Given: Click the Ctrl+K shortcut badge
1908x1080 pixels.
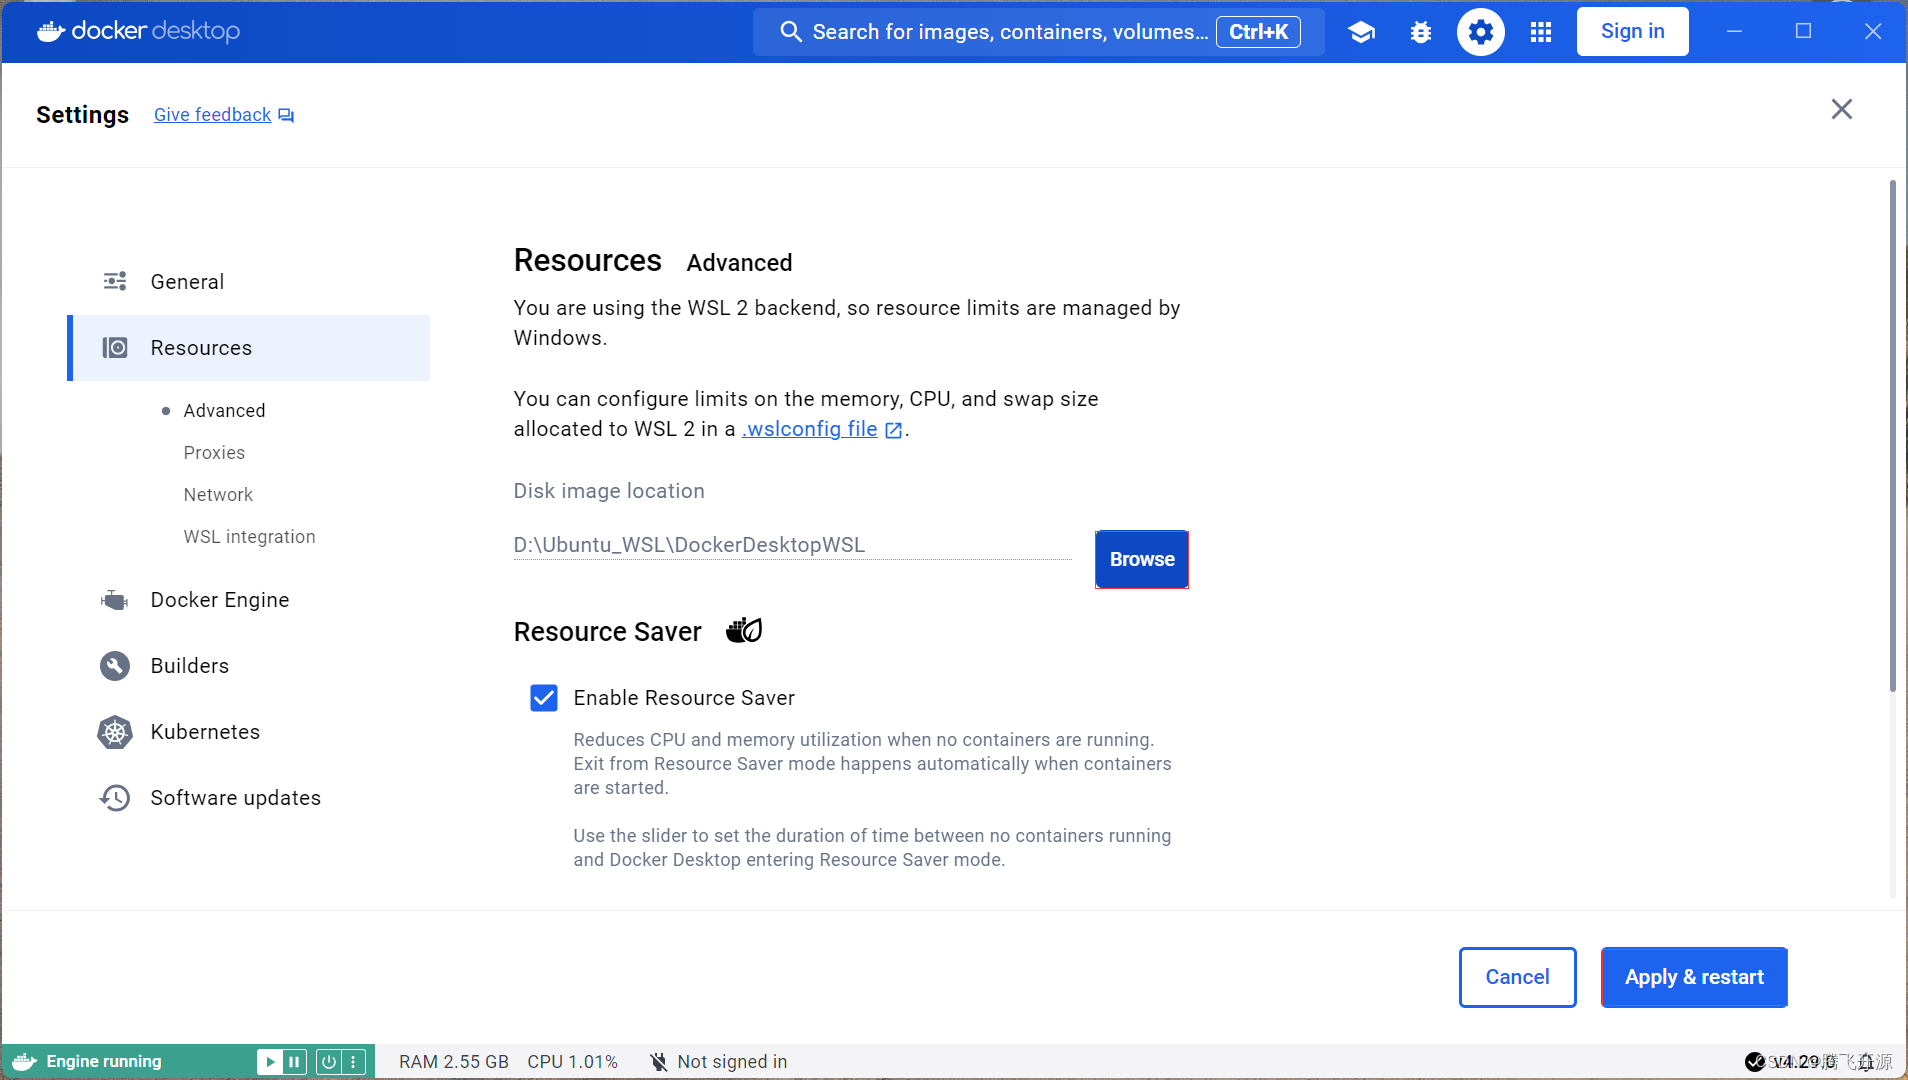Looking at the screenshot, I should tap(1258, 32).
